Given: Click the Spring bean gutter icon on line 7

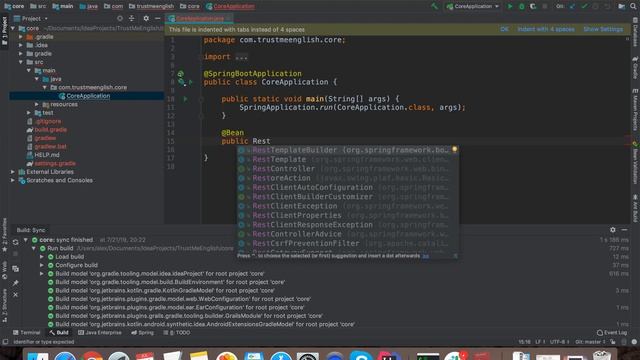Looking at the screenshot, I should pyautogui.click(x=180, y=73).
